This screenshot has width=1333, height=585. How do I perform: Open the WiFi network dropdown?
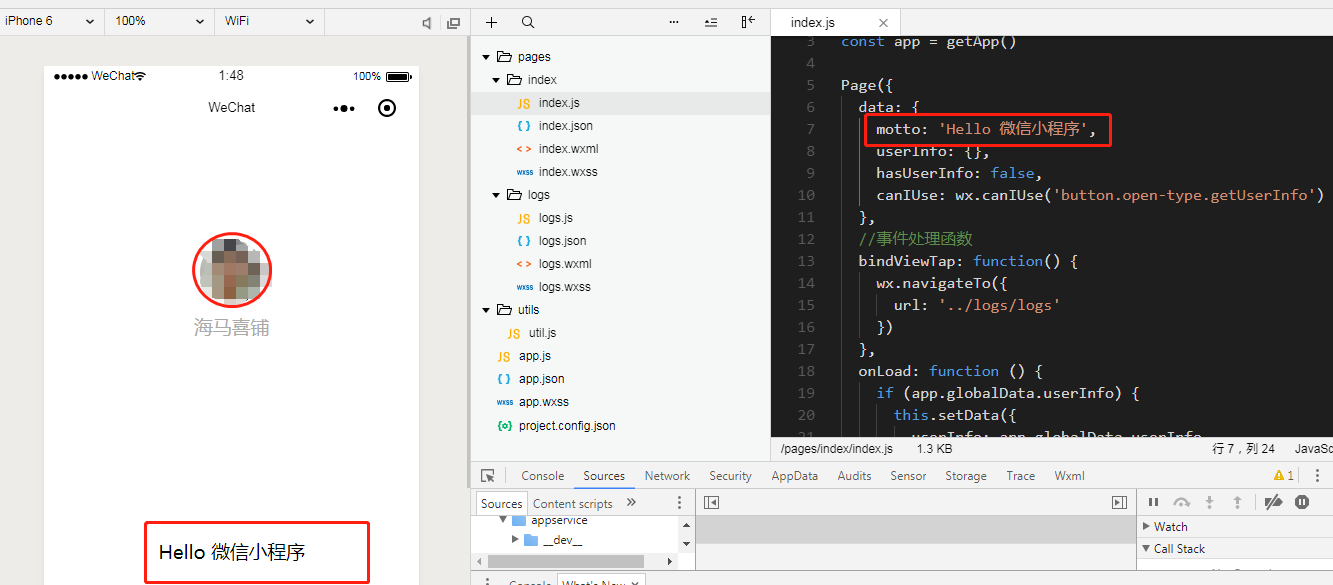[269, 20]
